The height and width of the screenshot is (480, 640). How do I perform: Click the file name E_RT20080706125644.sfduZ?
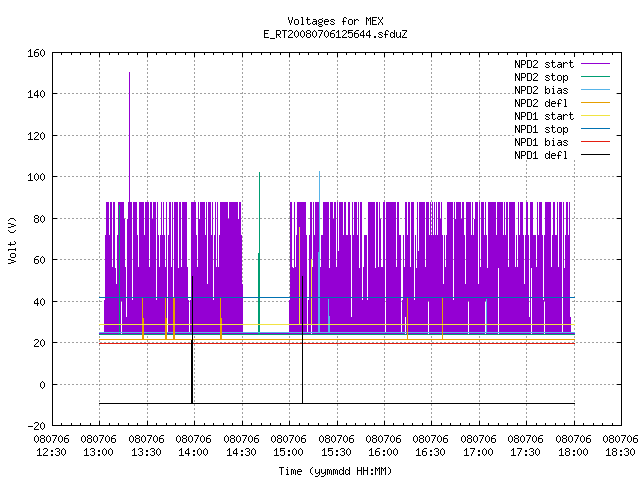(335, 34)
